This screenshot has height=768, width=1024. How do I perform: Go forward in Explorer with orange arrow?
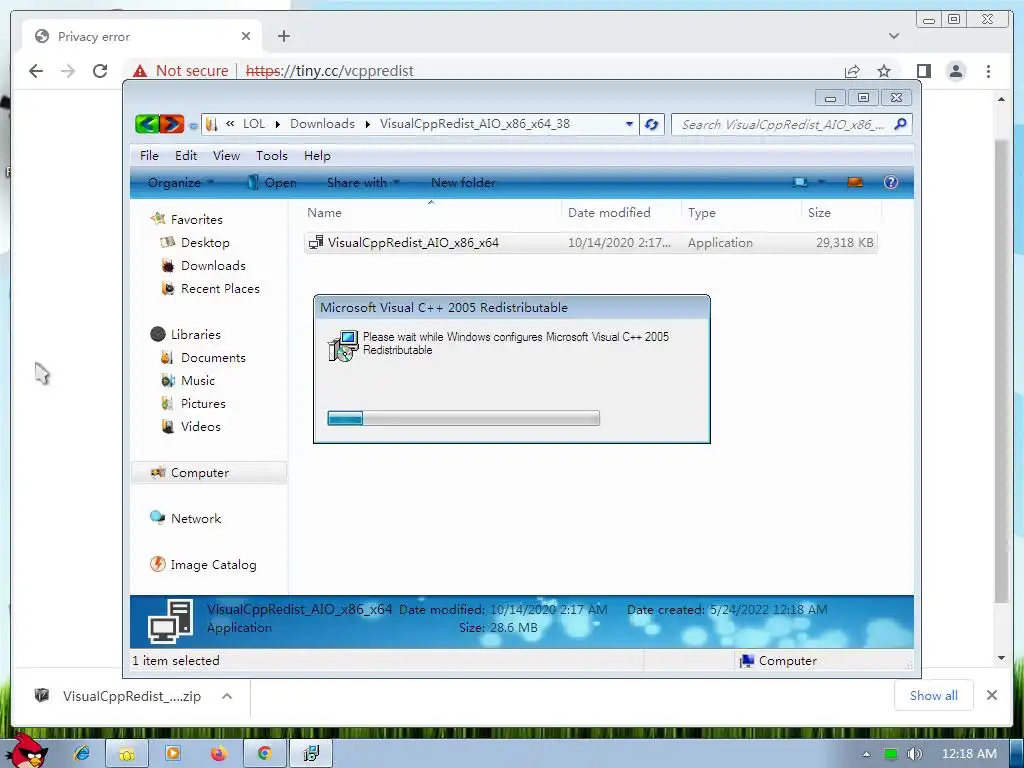(172, 123)
